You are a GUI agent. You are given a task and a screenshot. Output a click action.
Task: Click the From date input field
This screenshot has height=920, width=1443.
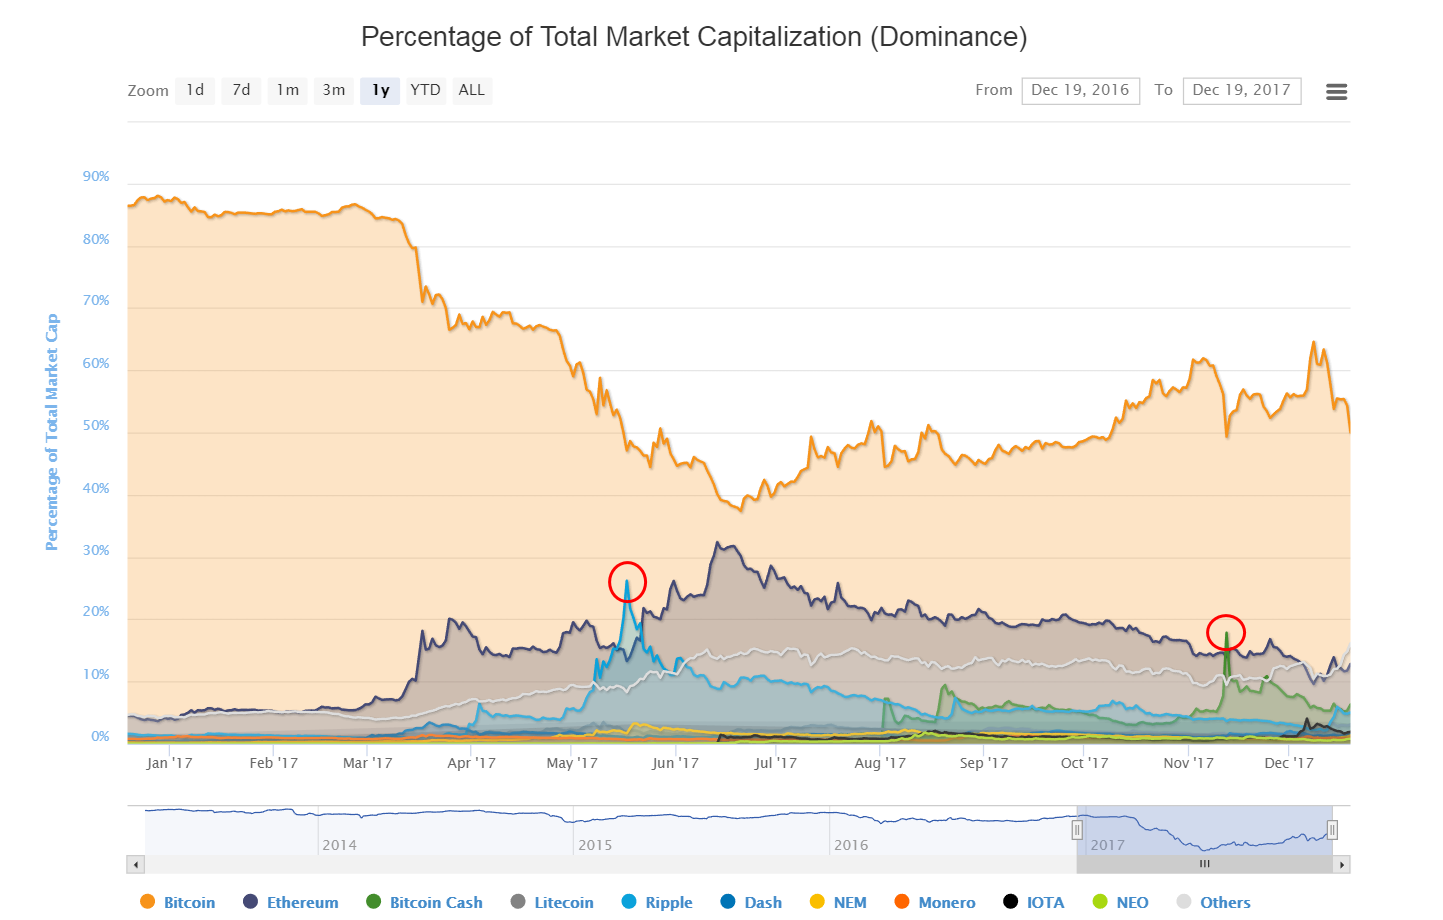[1080, 90]
